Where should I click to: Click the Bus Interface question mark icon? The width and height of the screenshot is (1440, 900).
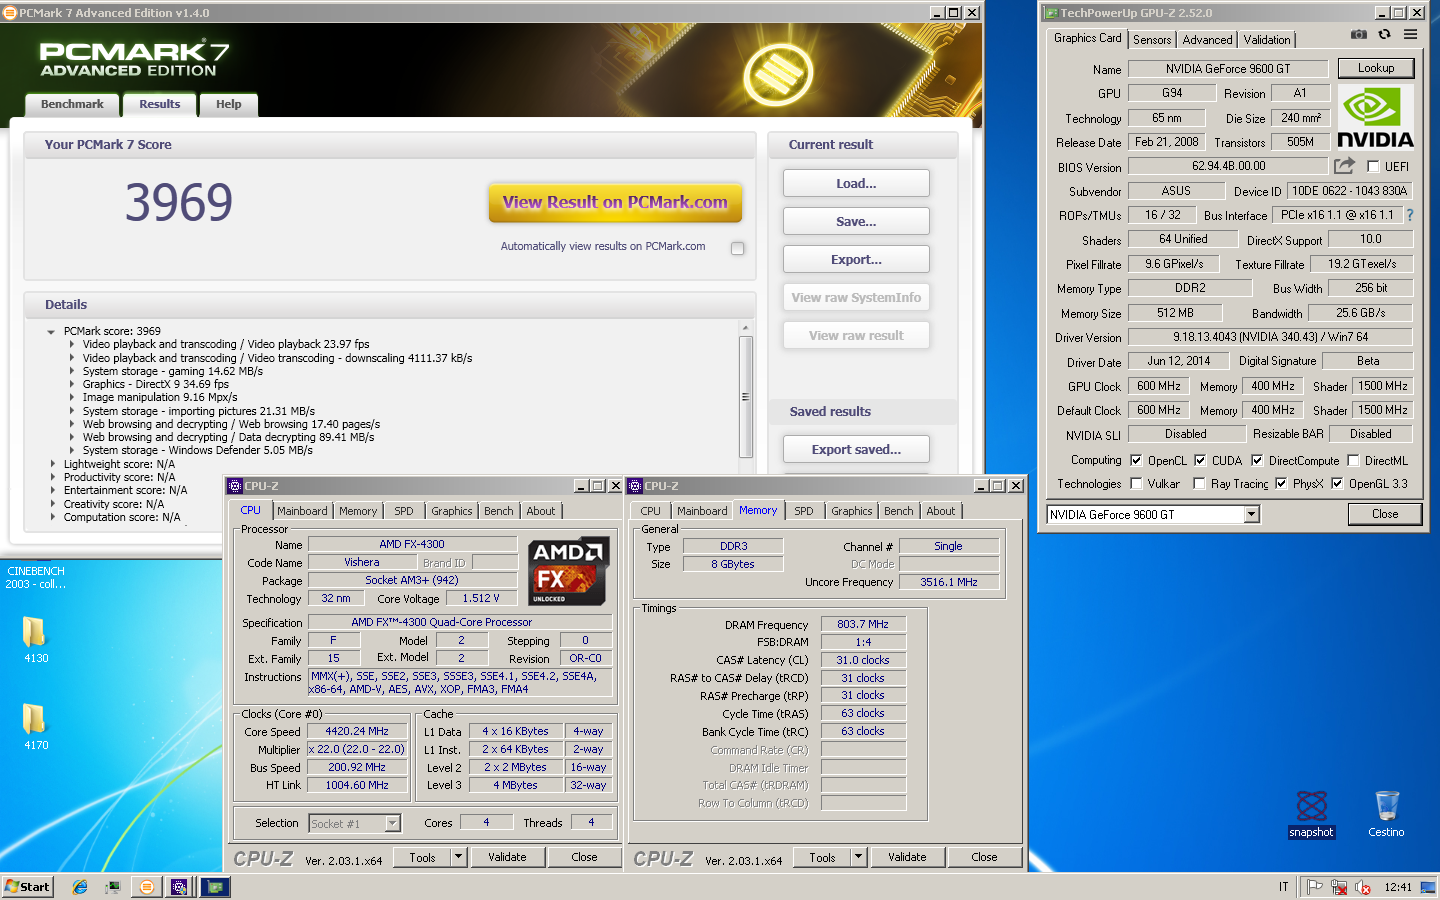[1410, 215]
